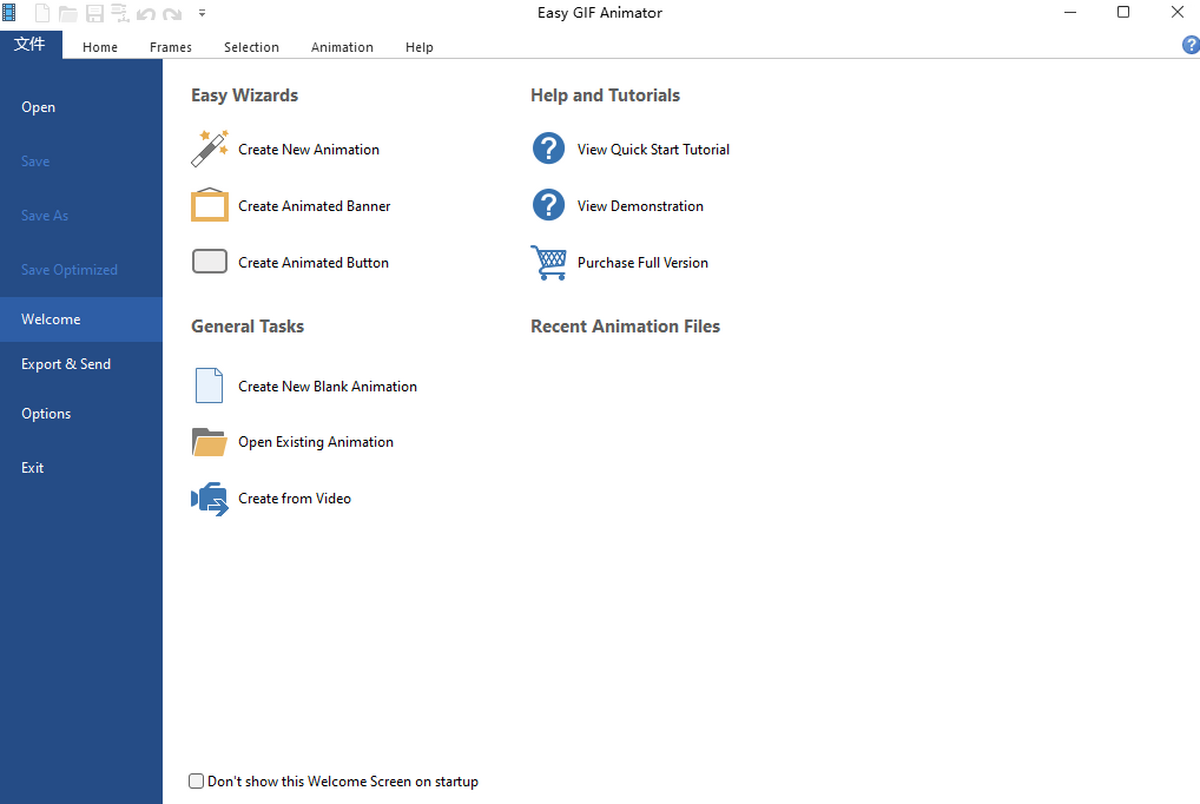
Task: Switch to the Animation ribbon tab
Action: [x=342, y=47]
